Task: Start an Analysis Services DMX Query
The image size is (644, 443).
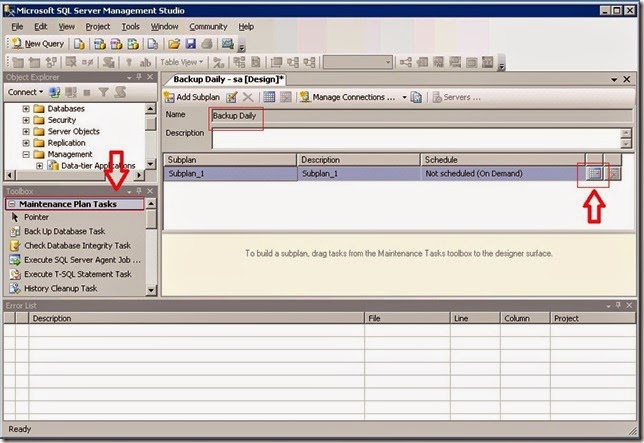Action: (x=116, y=44)
